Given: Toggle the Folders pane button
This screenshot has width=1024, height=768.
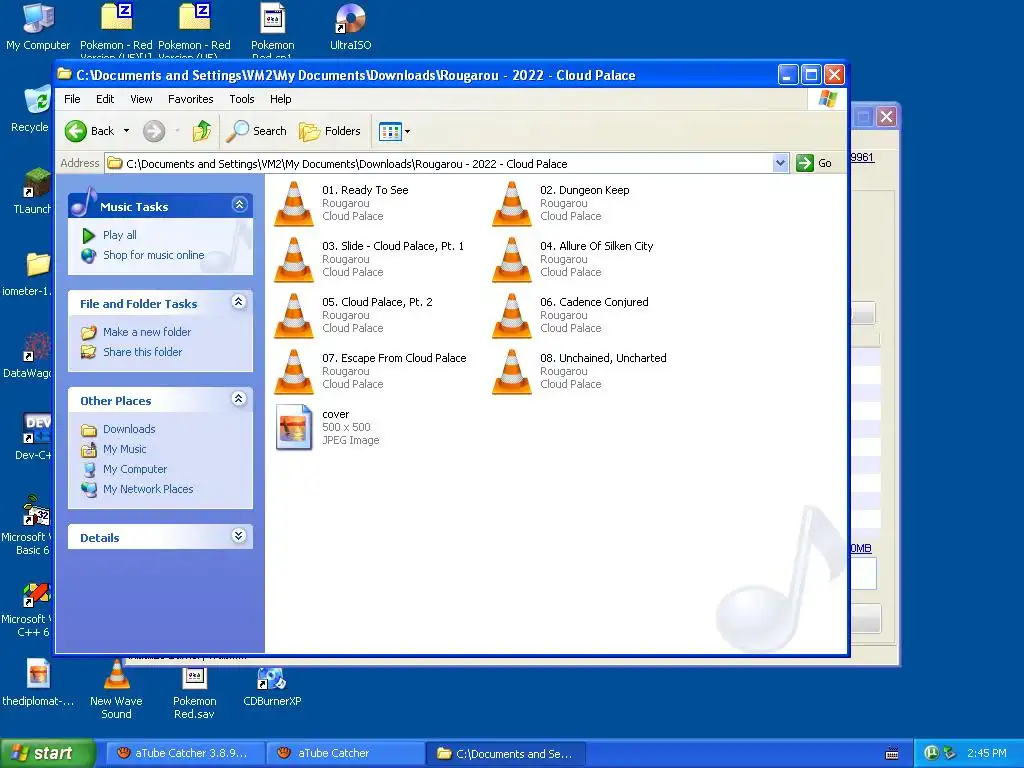Looking at the screenshot, I should click(x=330, y=131).
